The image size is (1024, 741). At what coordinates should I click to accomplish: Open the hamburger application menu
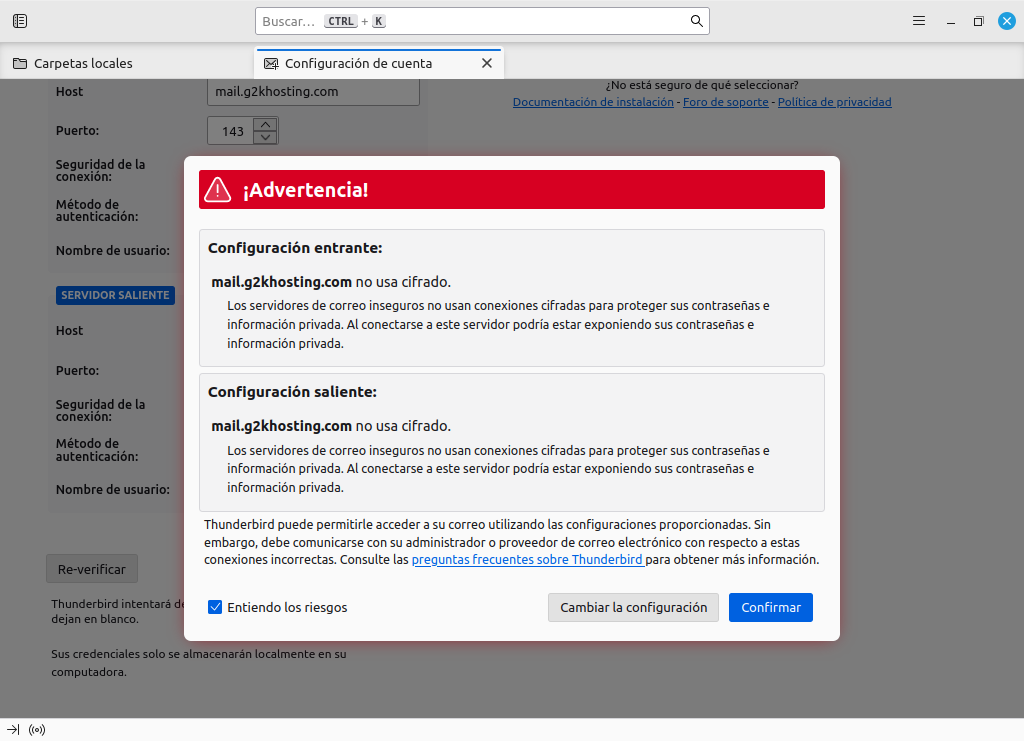[919, 21]
